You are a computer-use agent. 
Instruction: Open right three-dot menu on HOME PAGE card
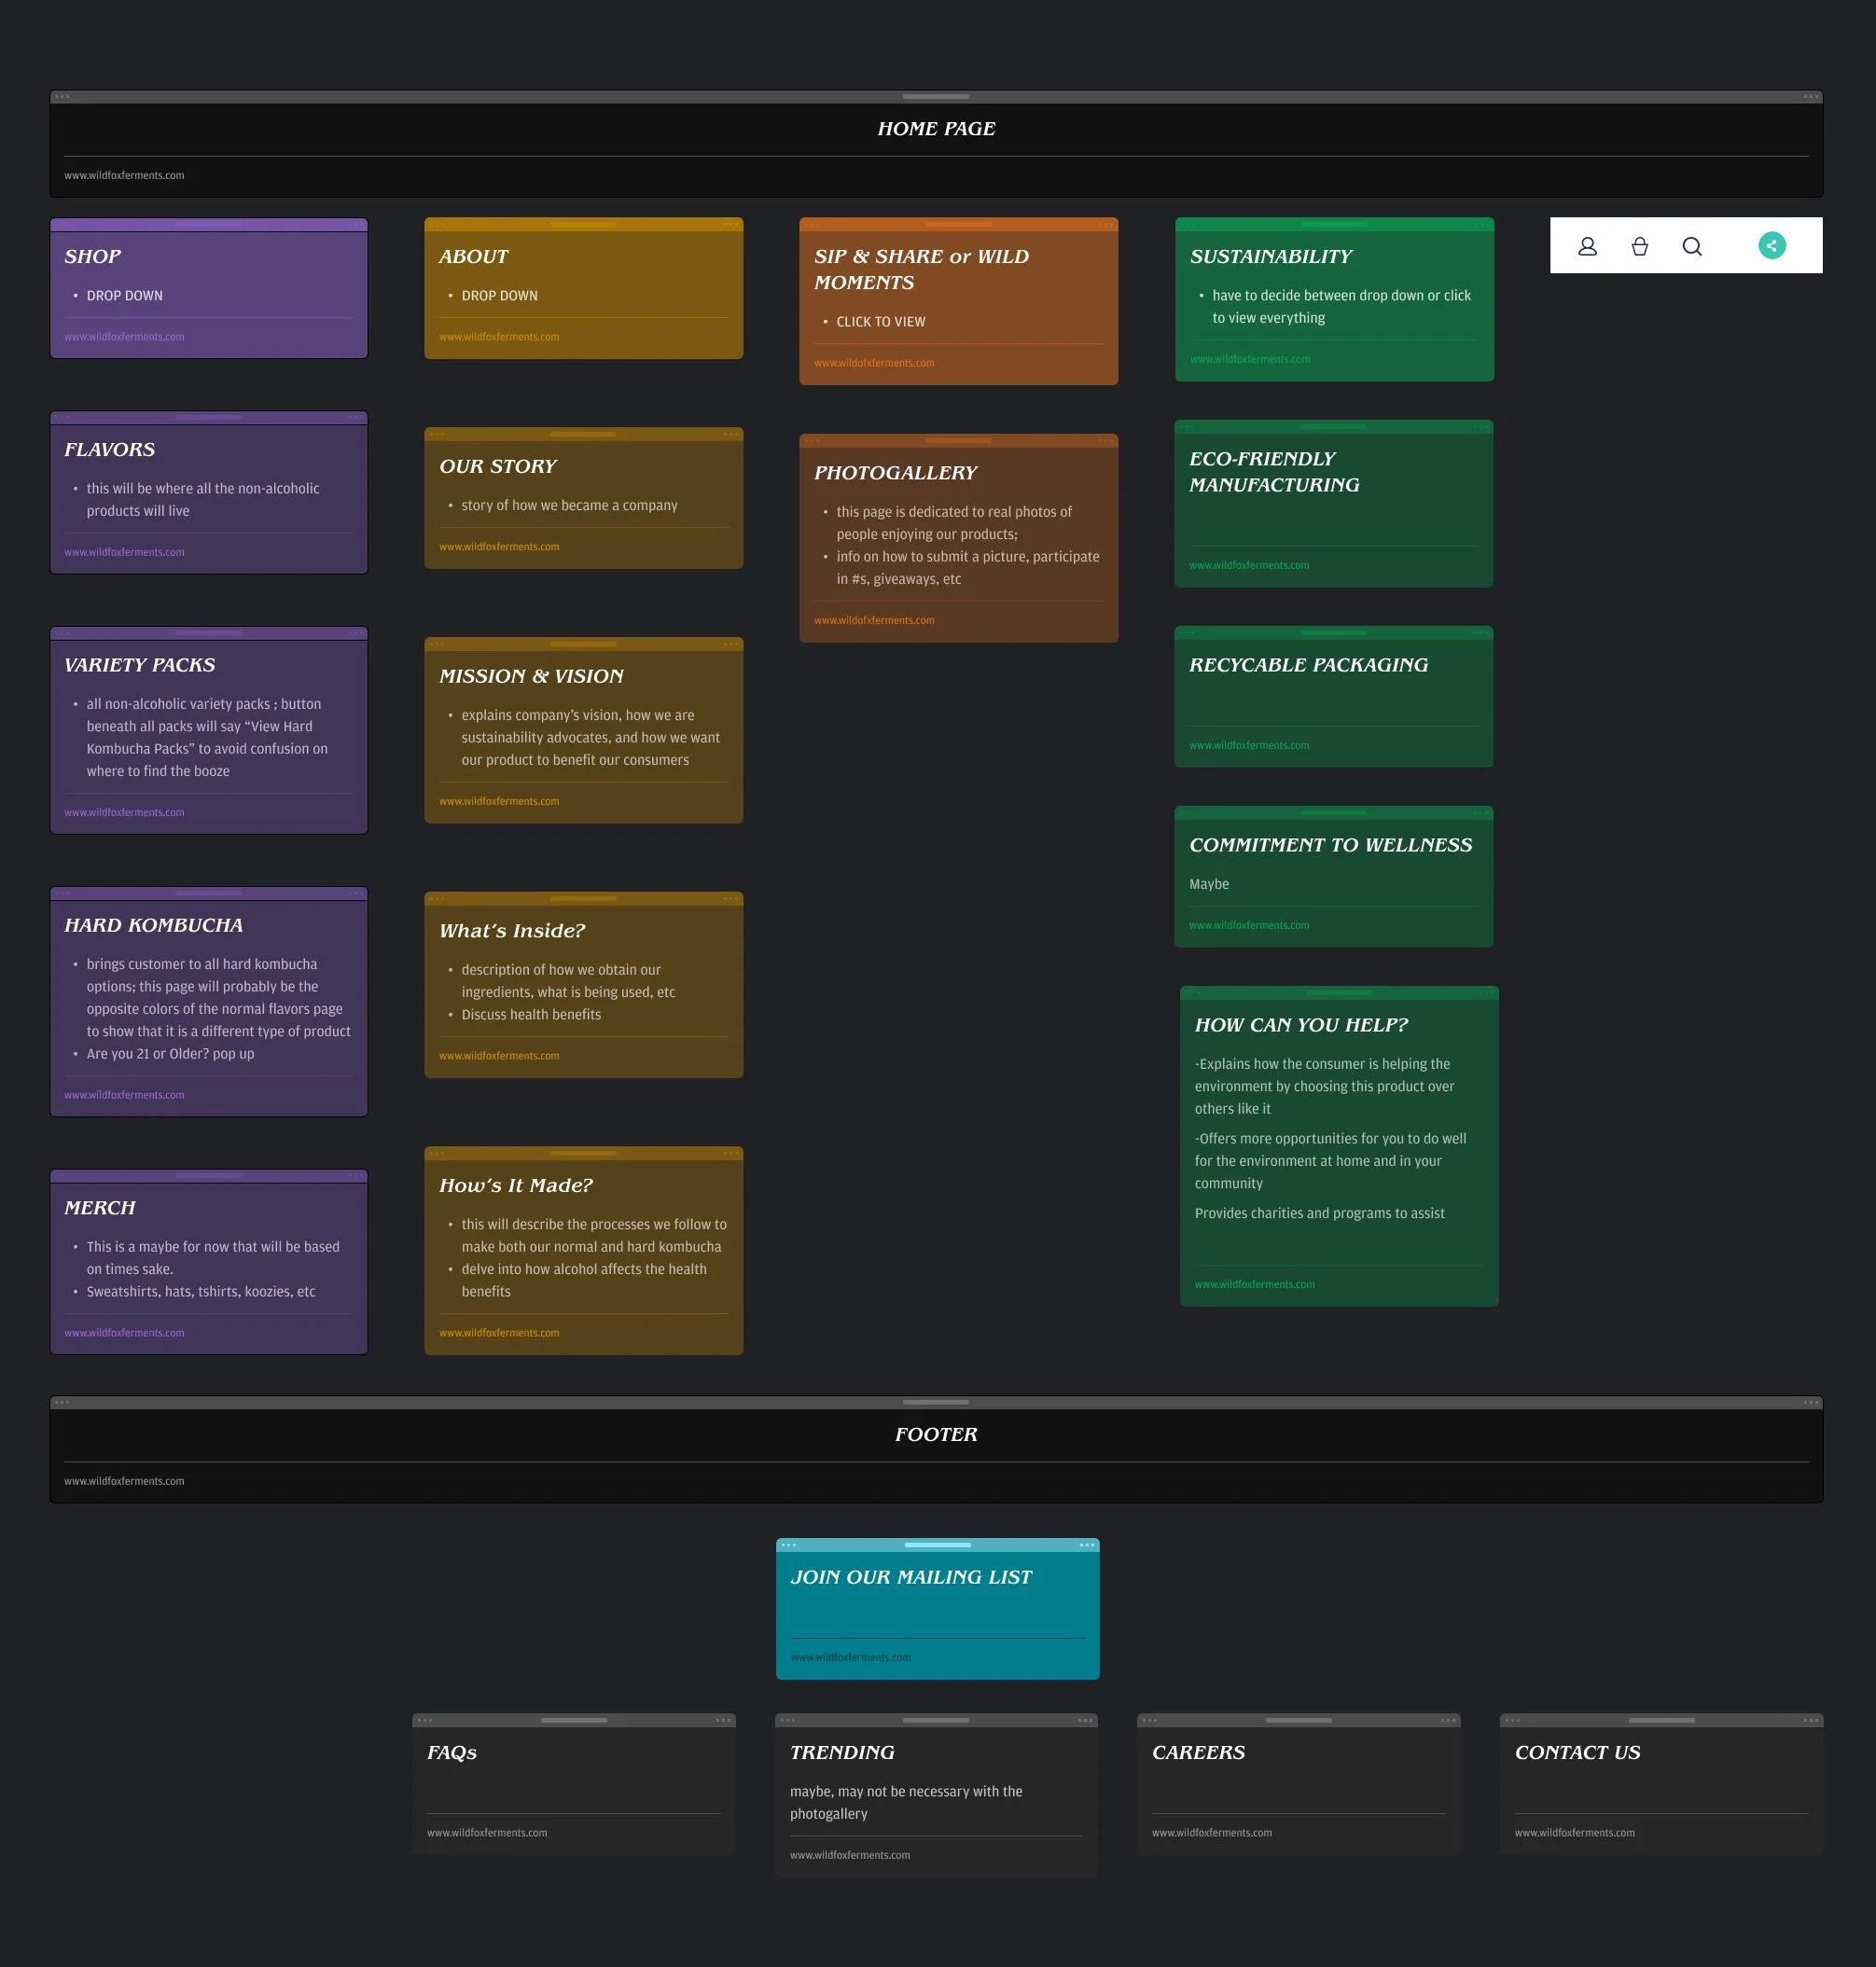click(x=1810, y=97)
